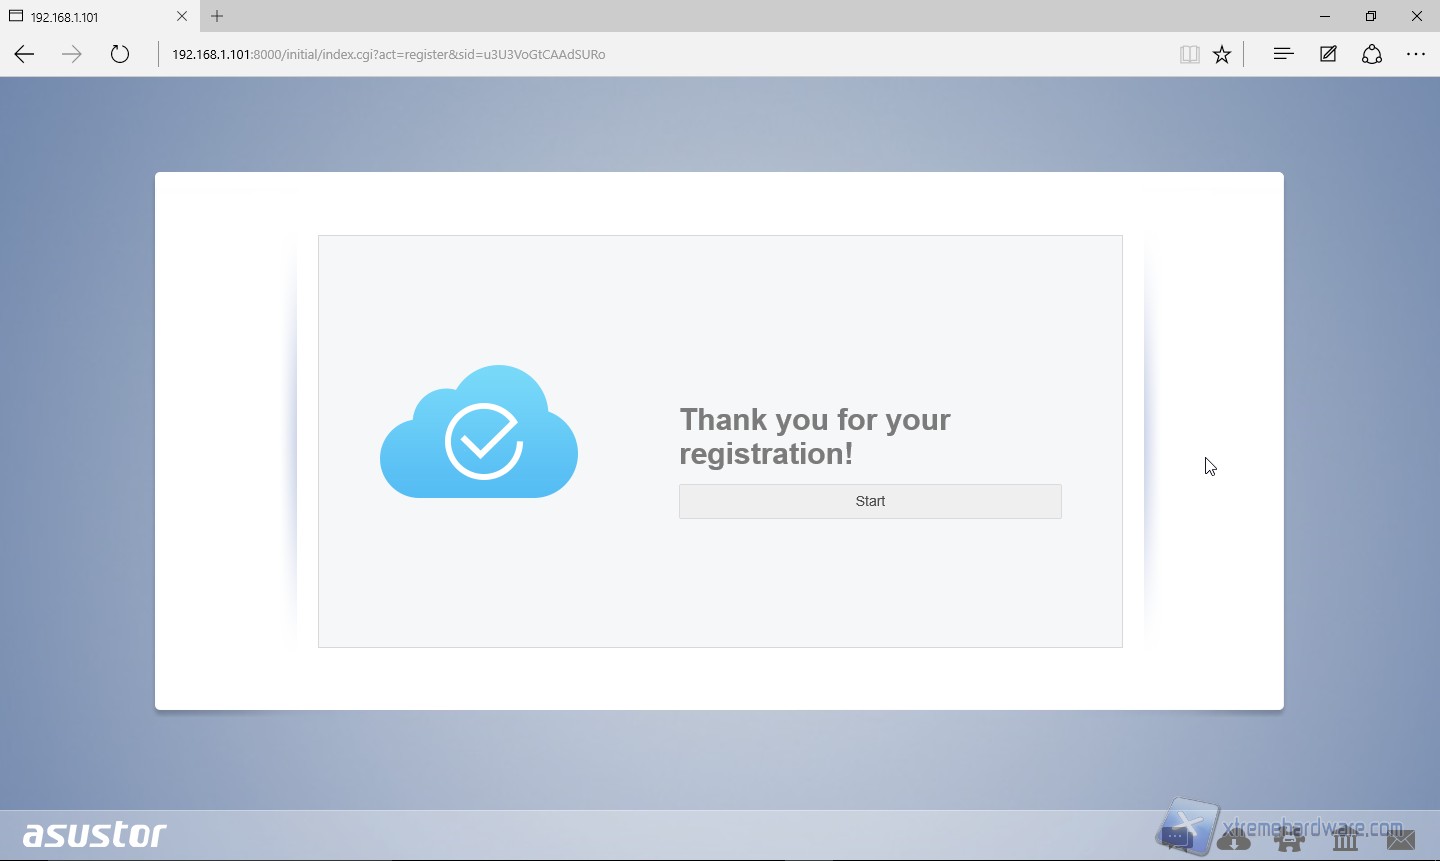Select the 192.168.1.101 browser tab
The width and height of the screenshot is (1440, 861).
(x=90, y=17)
